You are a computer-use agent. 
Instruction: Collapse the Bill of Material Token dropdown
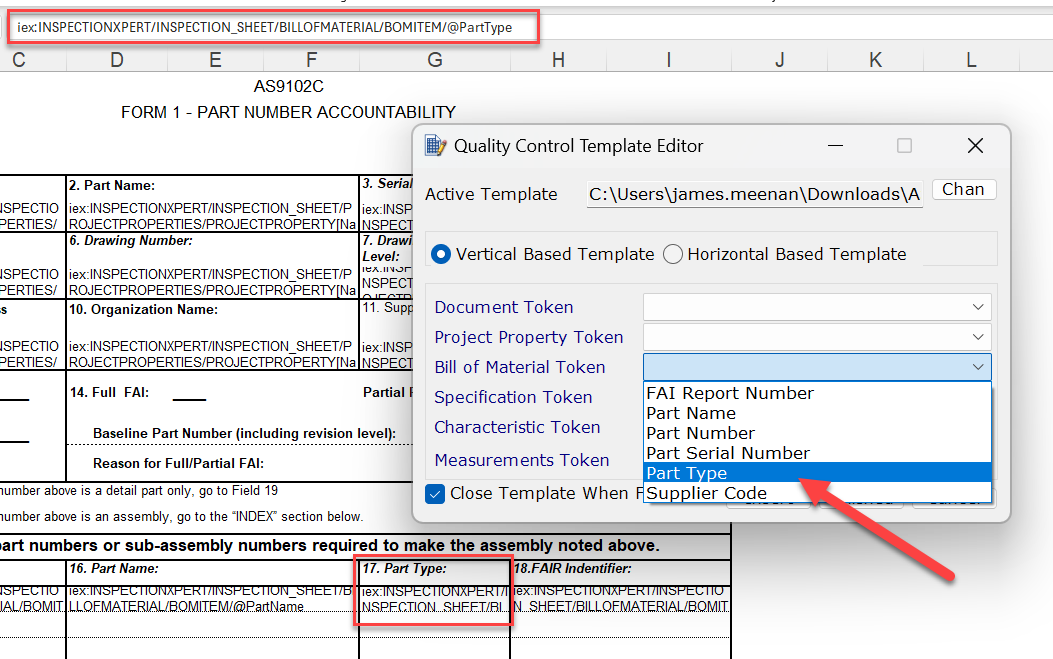pyautogui.click(x=979, y=367)
